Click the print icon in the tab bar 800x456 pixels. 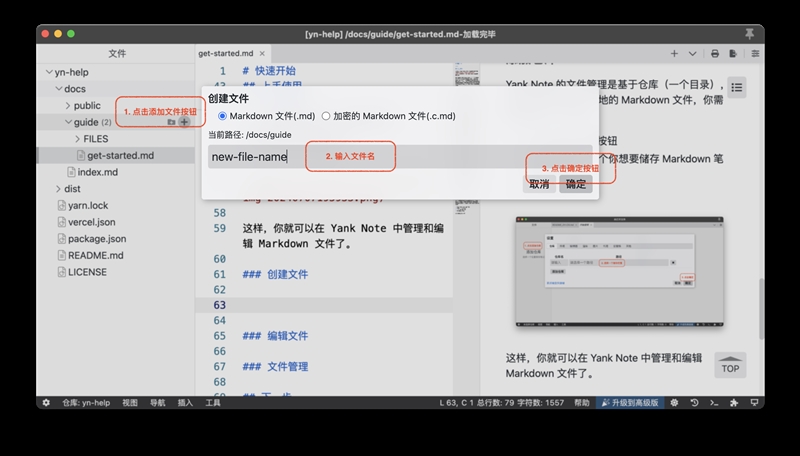click(x=715, y=54)
